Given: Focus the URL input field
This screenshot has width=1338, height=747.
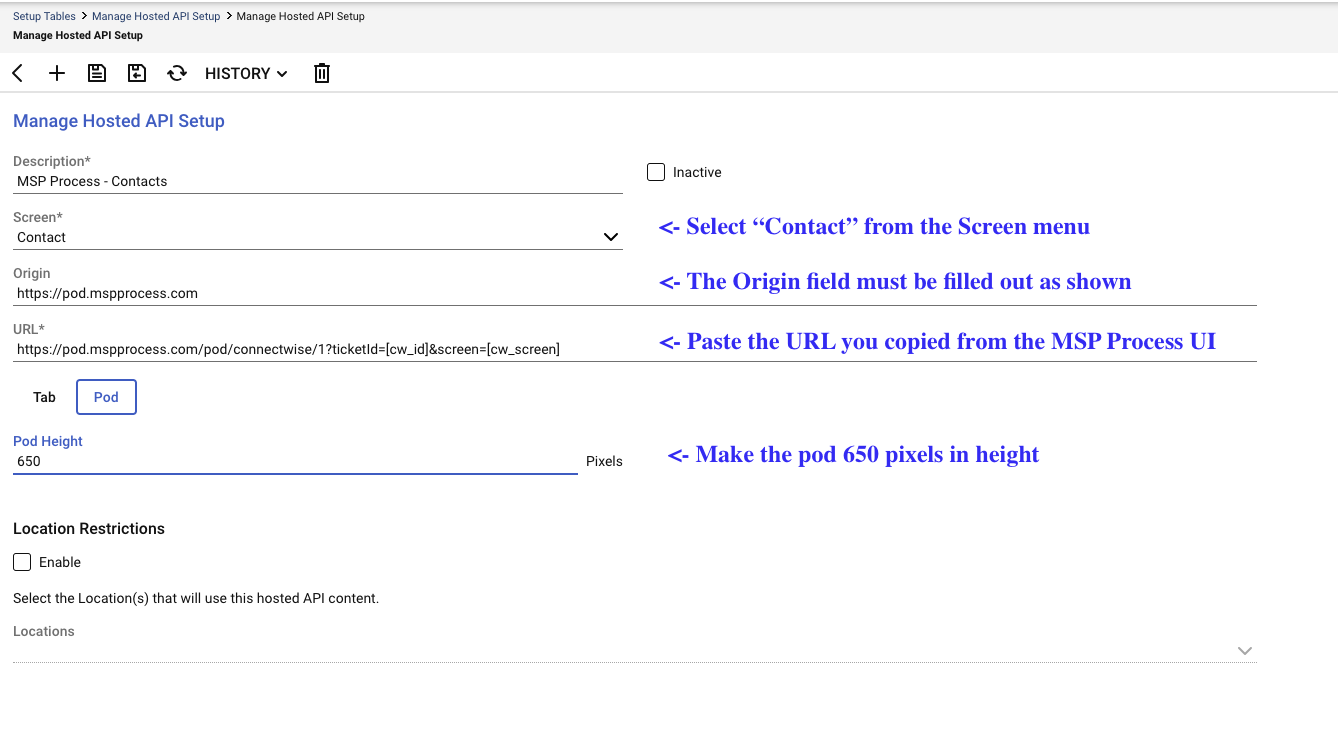Looking at the screenshot, I should click(635, 349).
